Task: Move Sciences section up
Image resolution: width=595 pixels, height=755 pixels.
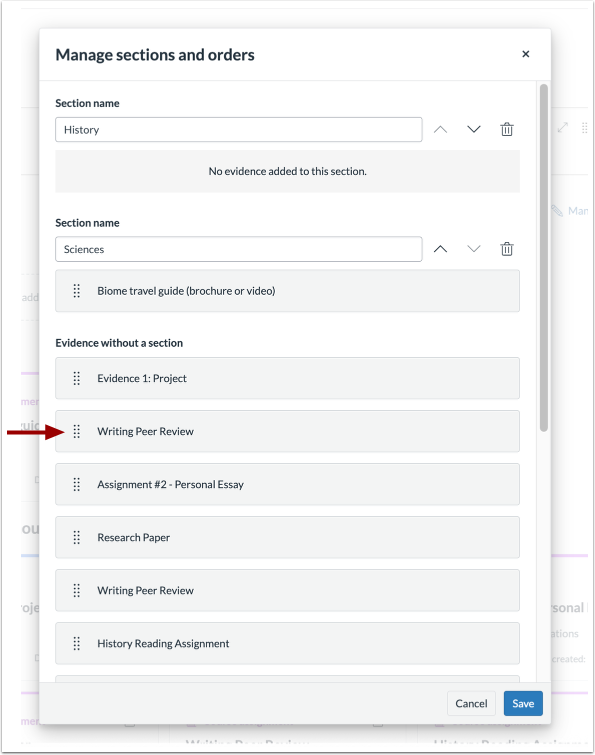Action: (x=440, y=249)
